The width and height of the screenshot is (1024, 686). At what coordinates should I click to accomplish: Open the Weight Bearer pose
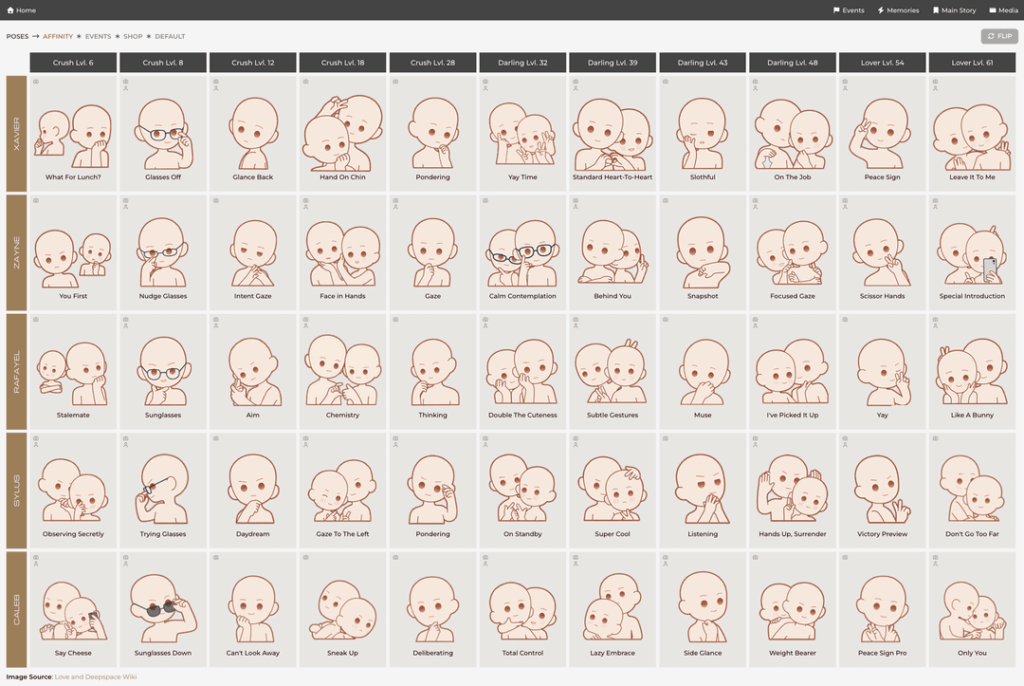[x=792, y=609]
